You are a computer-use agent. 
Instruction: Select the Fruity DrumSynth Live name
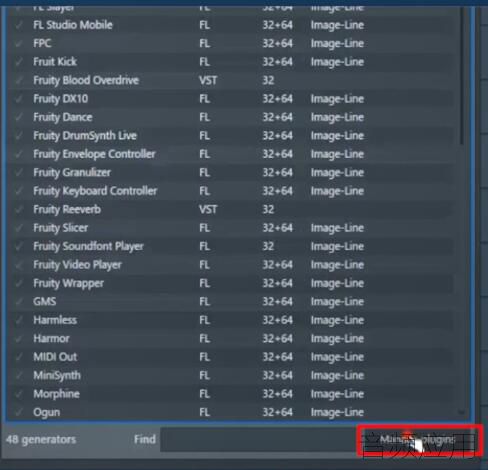85,136
